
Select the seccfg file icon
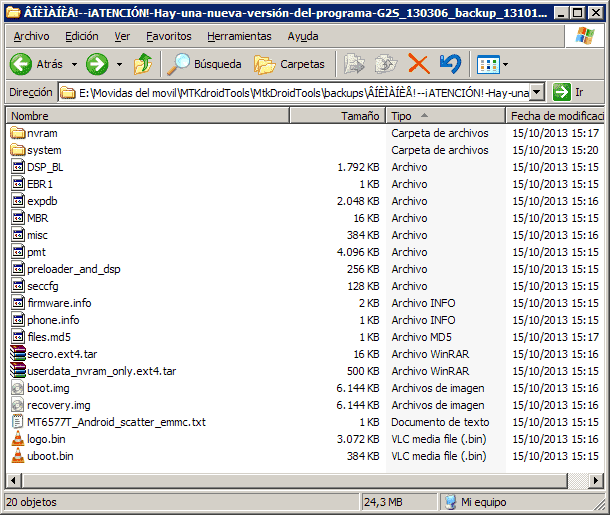click(x=18, y=286)
